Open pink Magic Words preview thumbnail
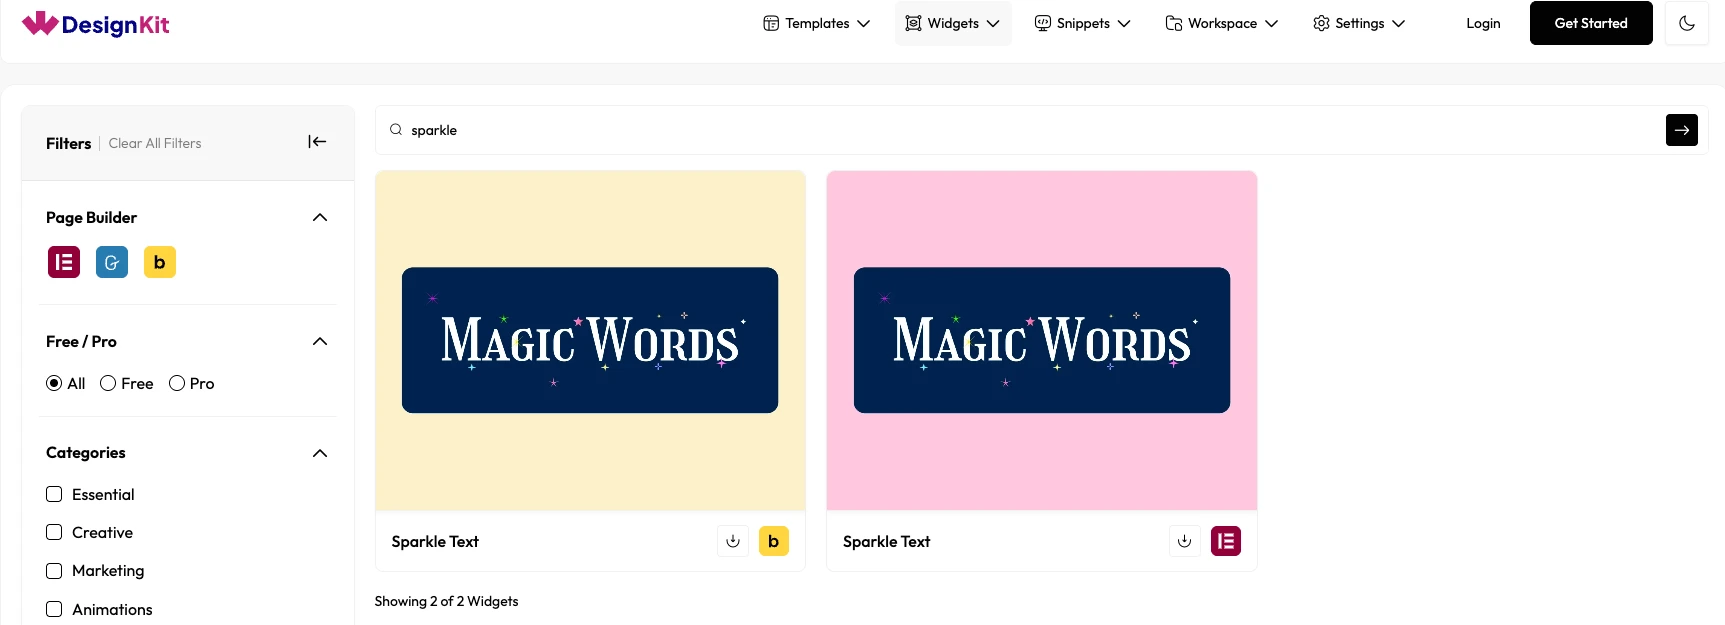 tap(1042, 340)
